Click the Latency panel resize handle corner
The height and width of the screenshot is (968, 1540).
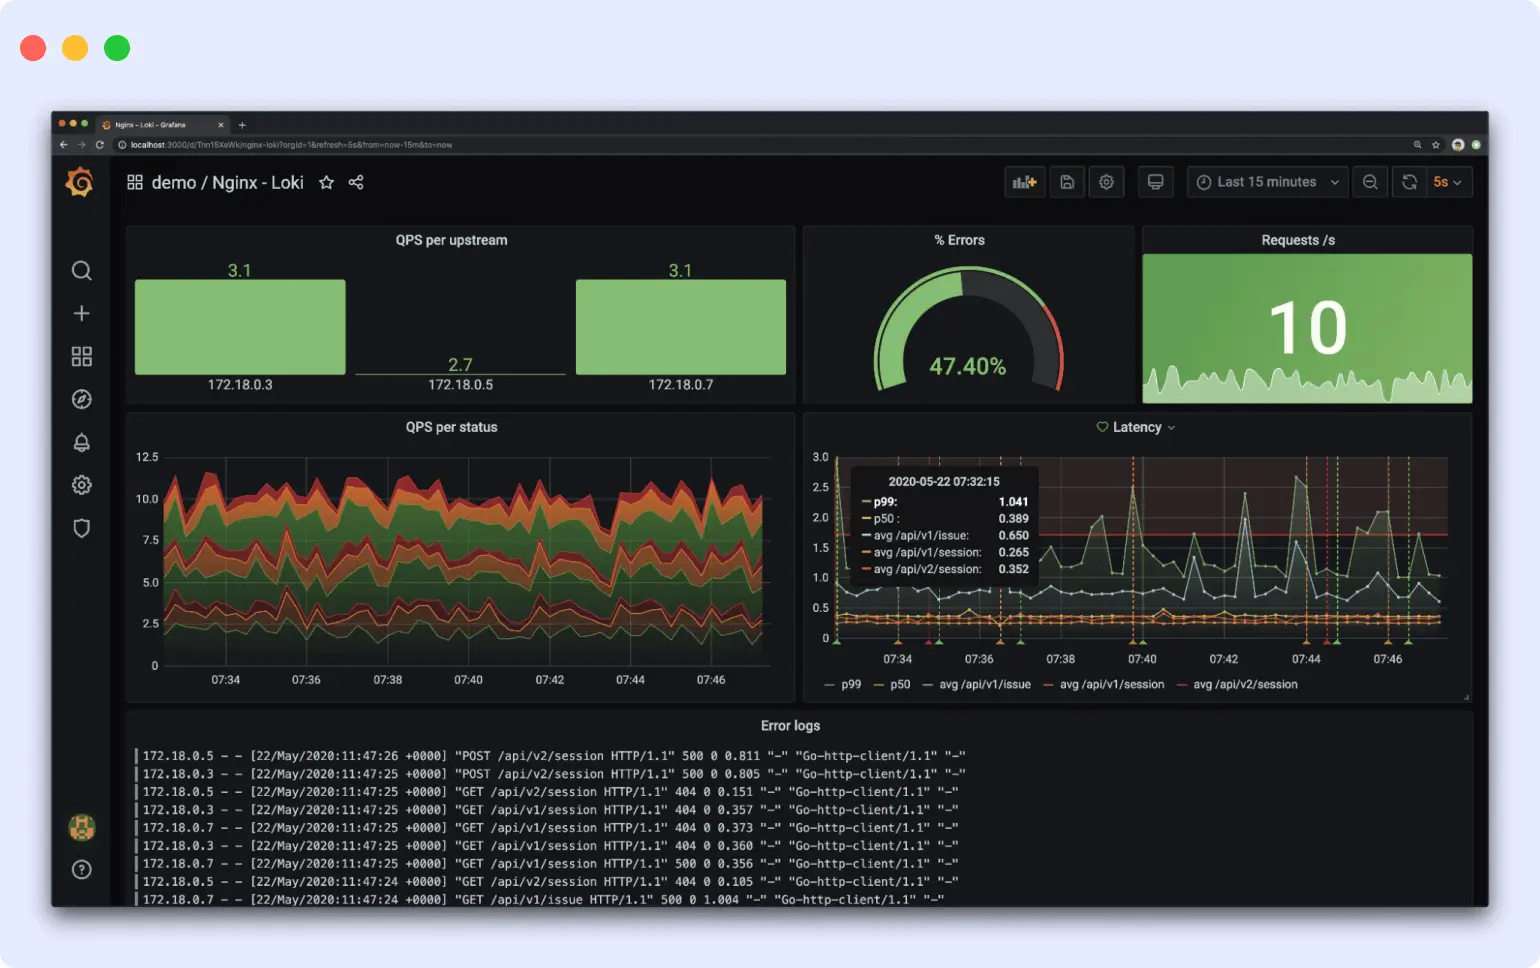pyautogui.click(x=1467, y=697)
